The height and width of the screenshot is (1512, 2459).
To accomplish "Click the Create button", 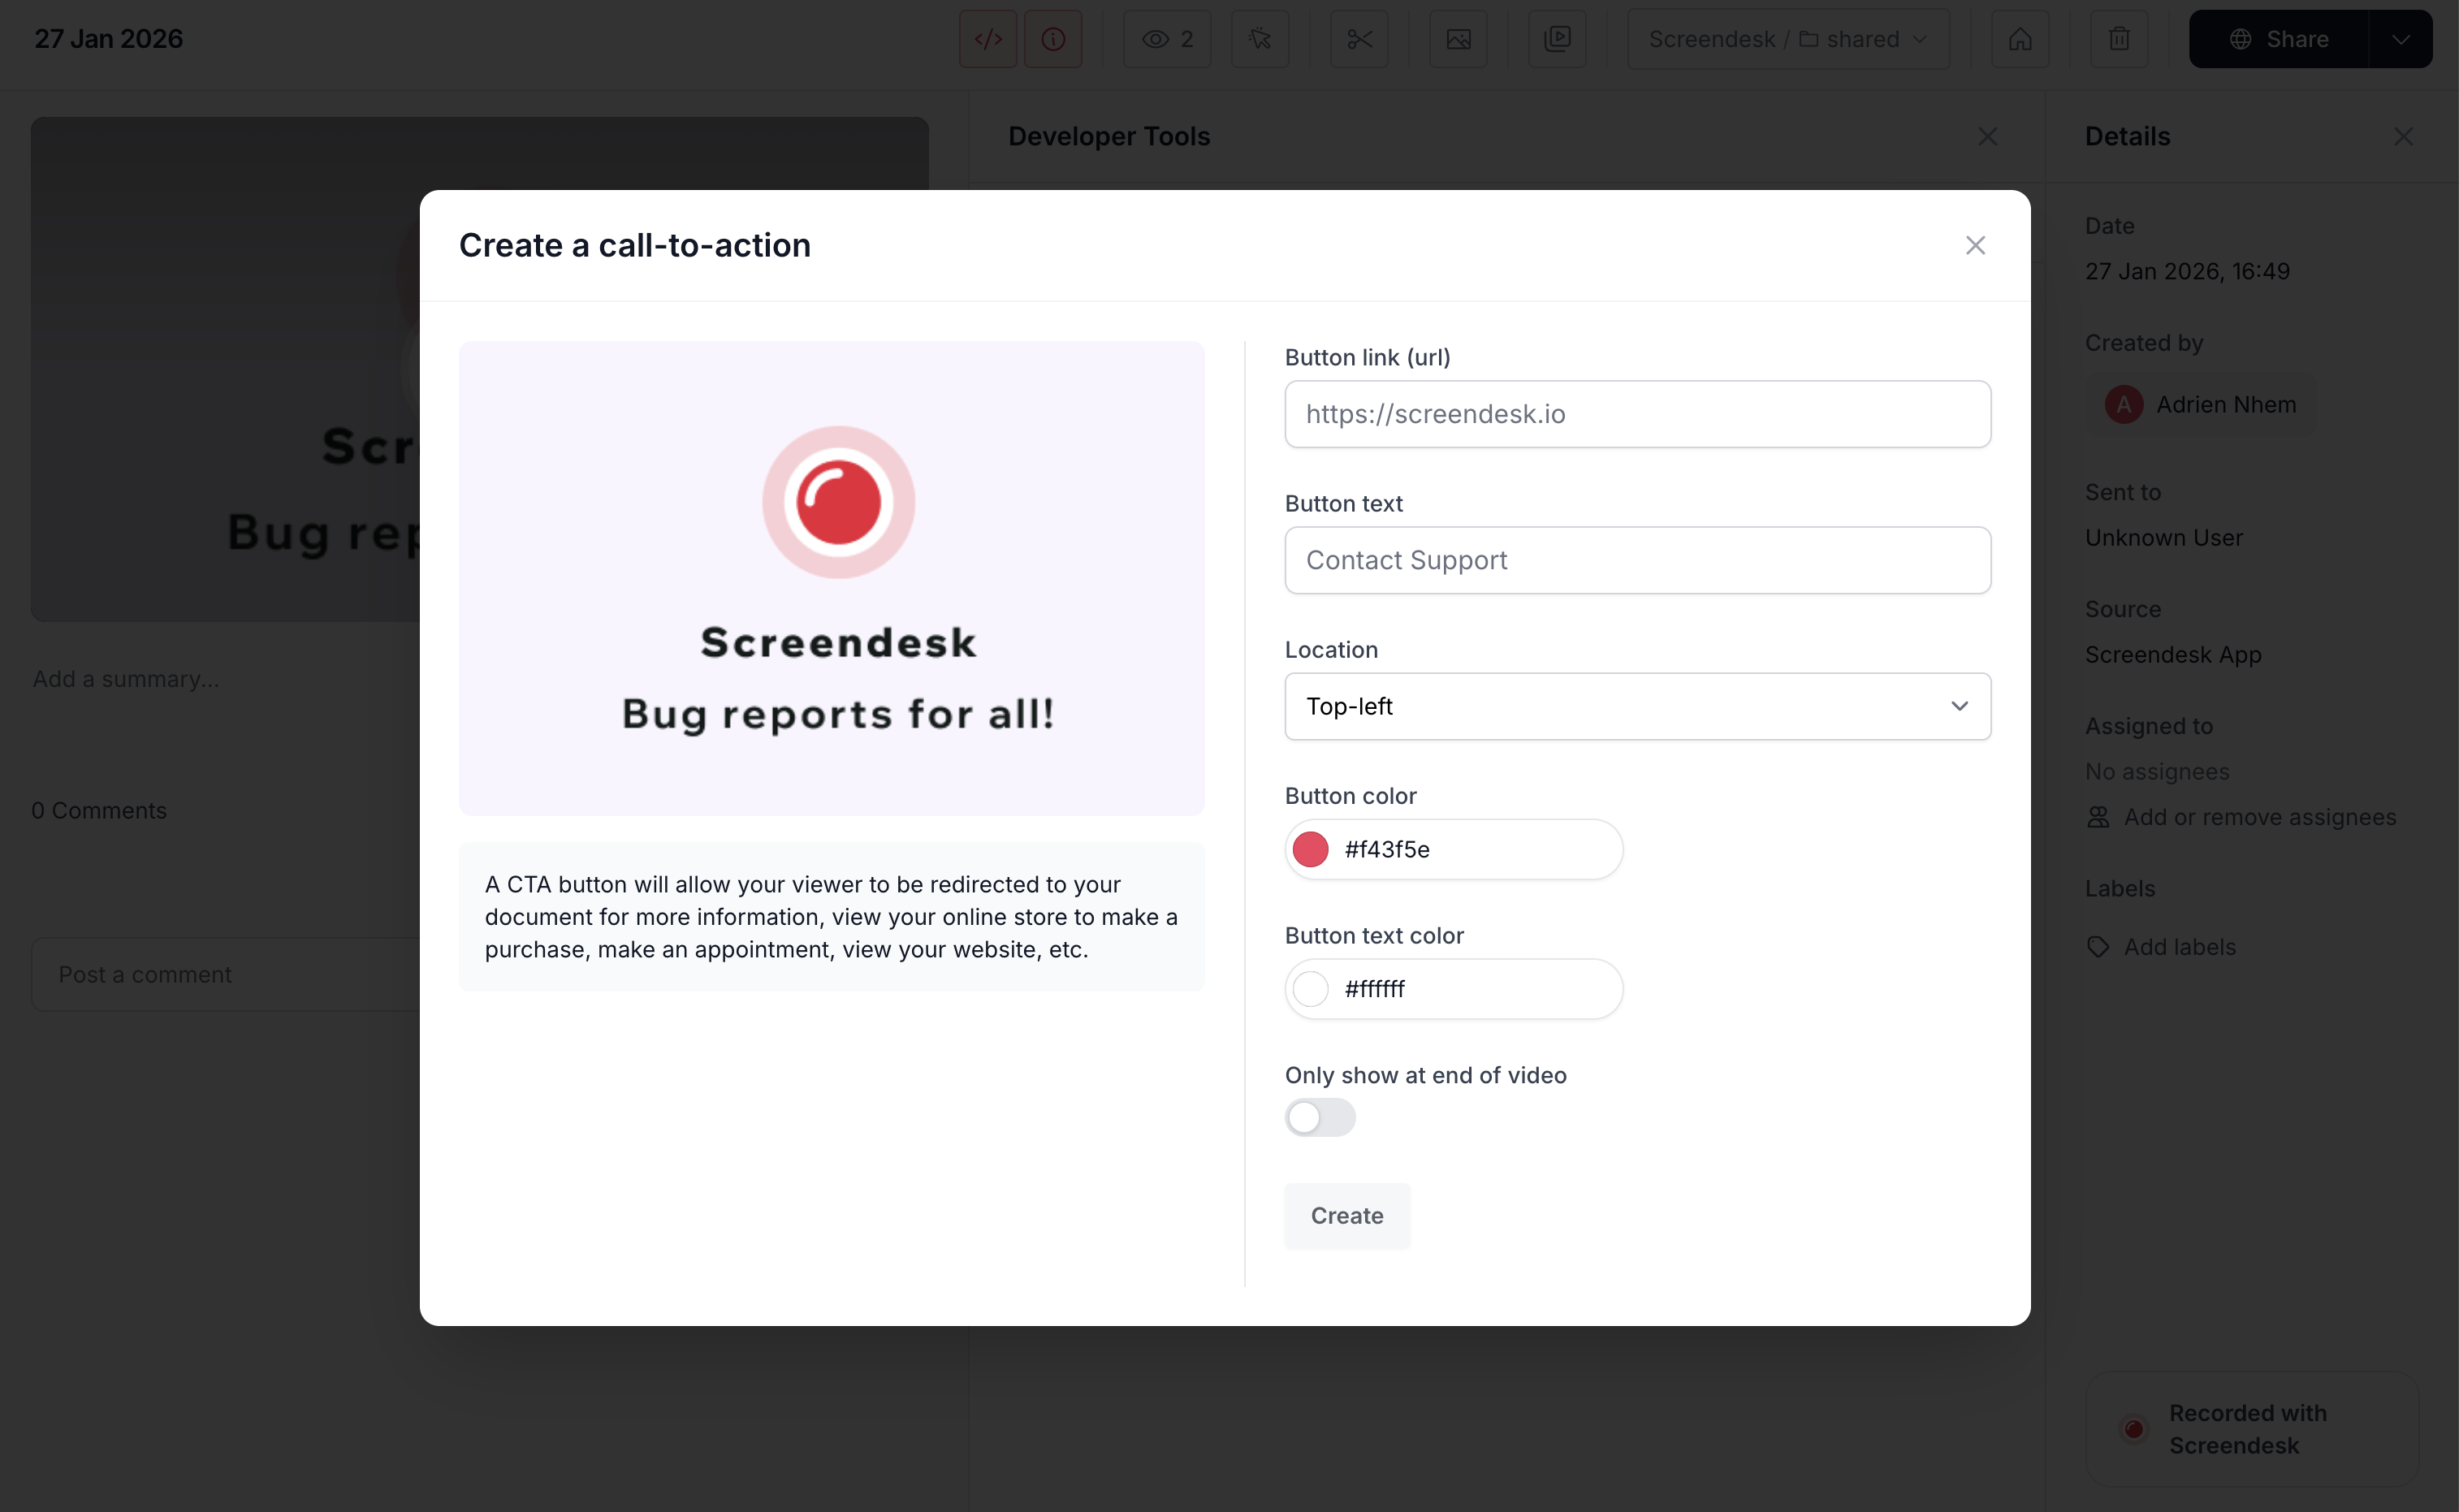I will pyautogui.click(x=1347, y=1216).
